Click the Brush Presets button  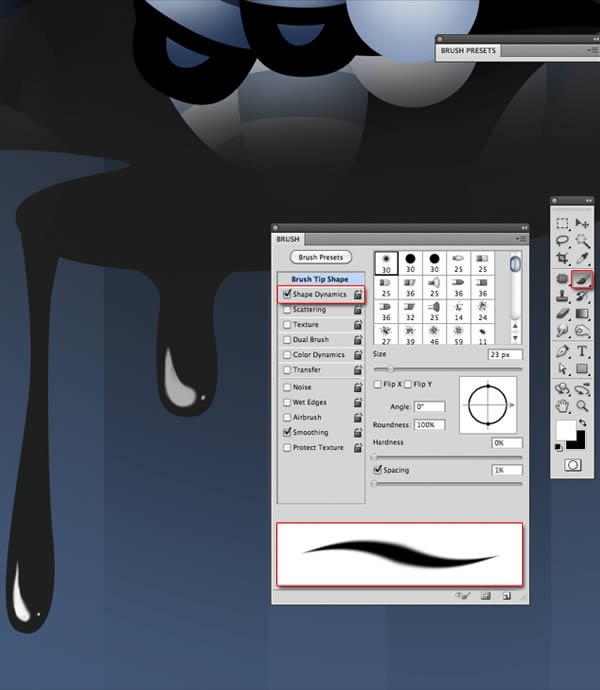320,257
